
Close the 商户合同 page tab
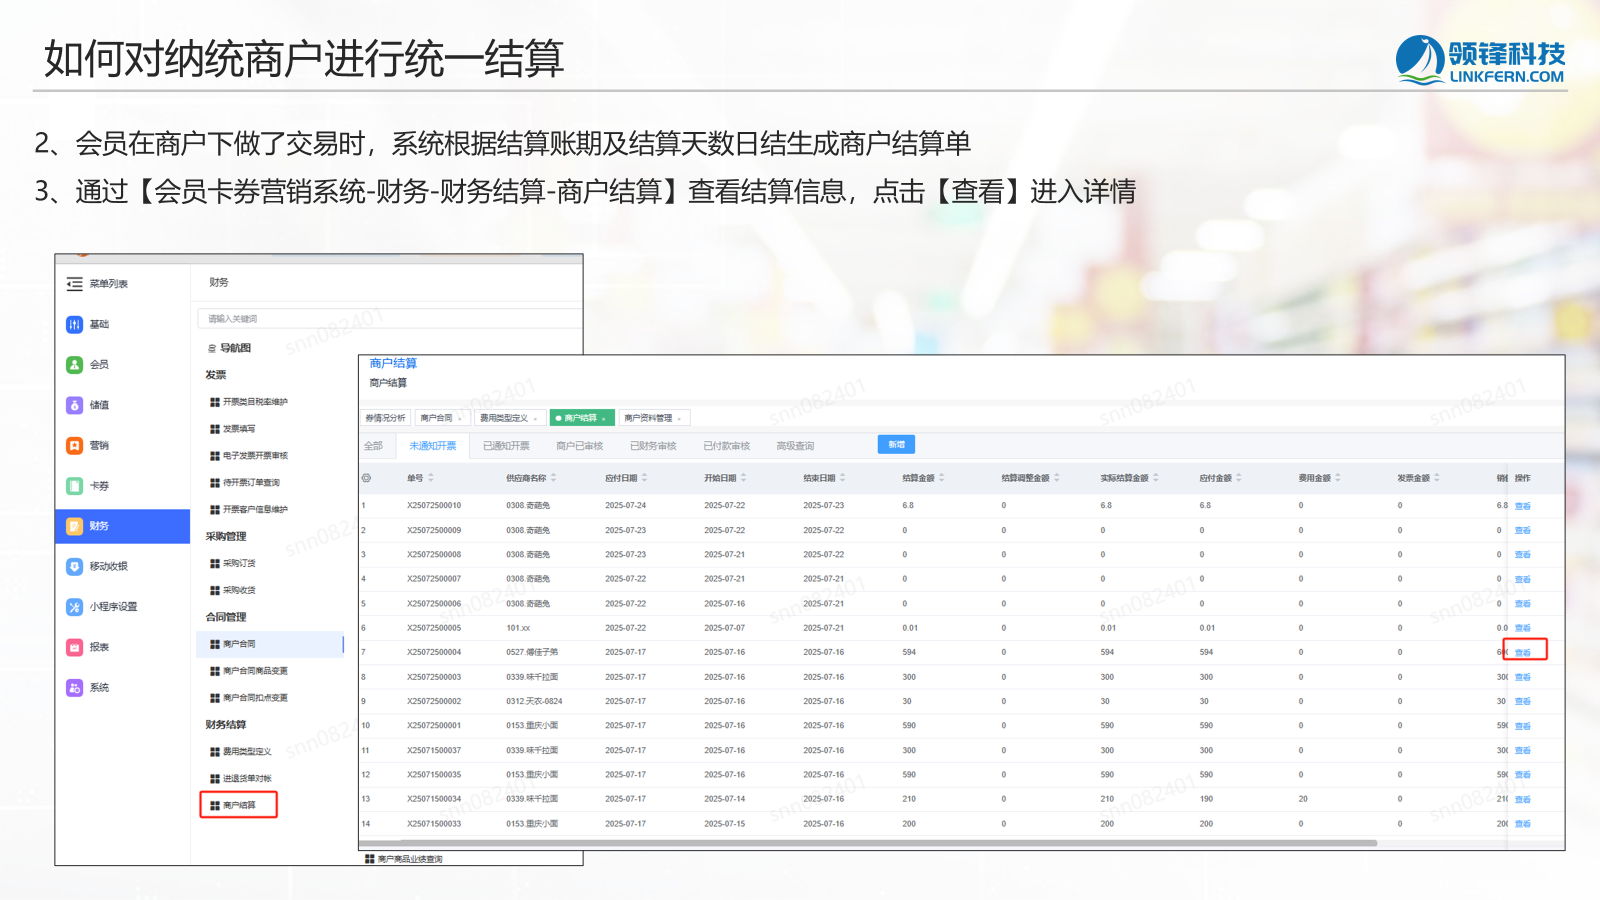point(460,419)
